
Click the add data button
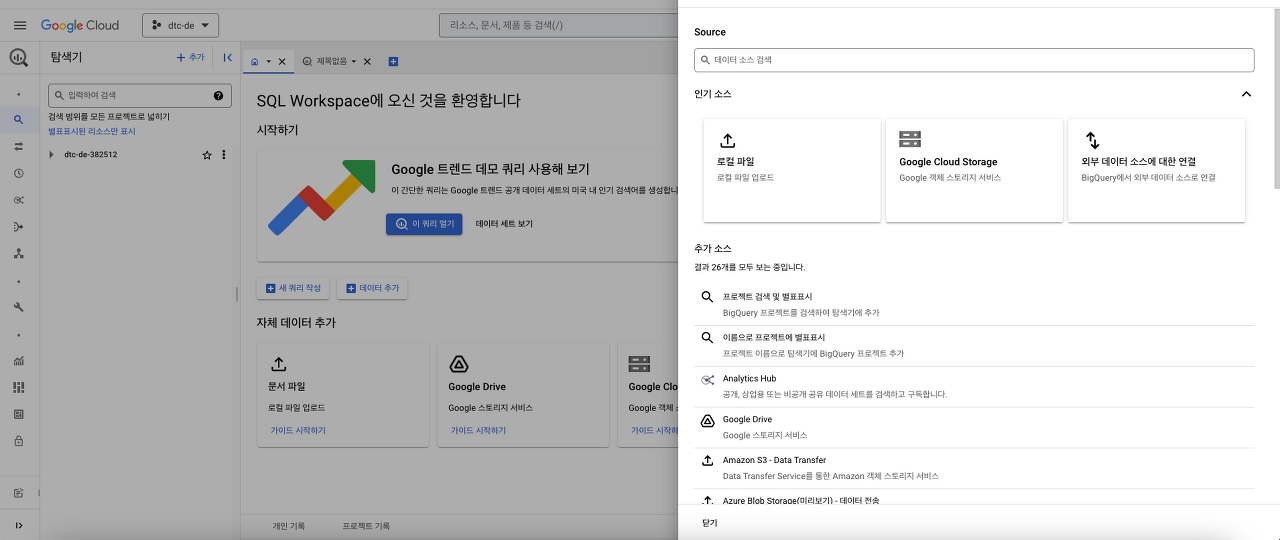[372, 288]
